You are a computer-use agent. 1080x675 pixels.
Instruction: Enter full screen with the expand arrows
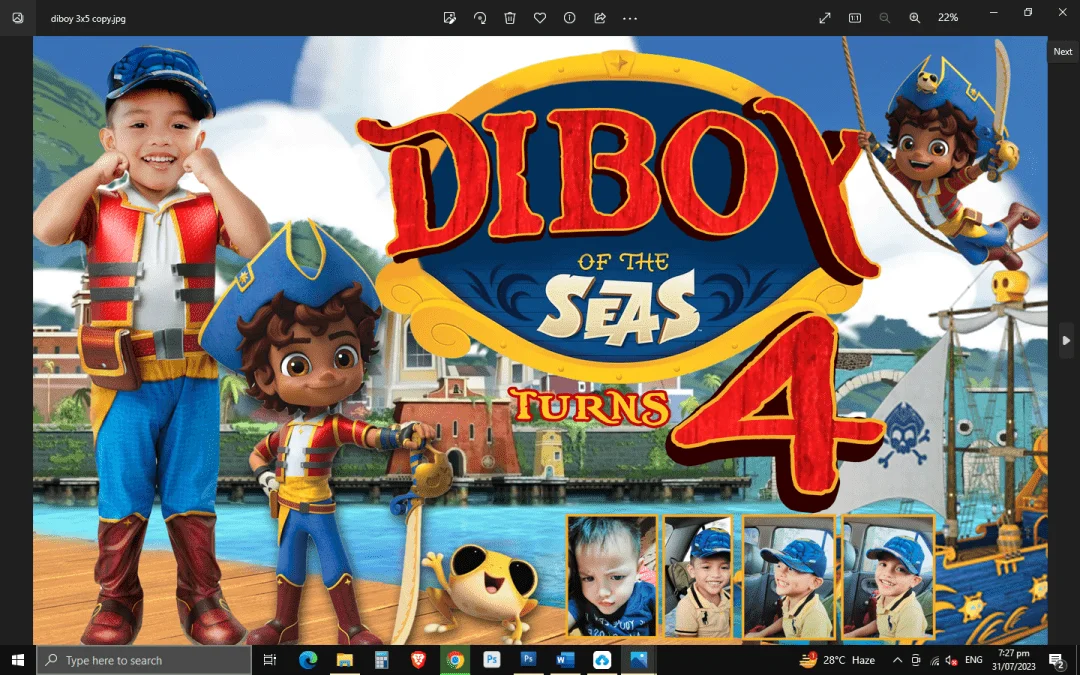click(824, 18)
